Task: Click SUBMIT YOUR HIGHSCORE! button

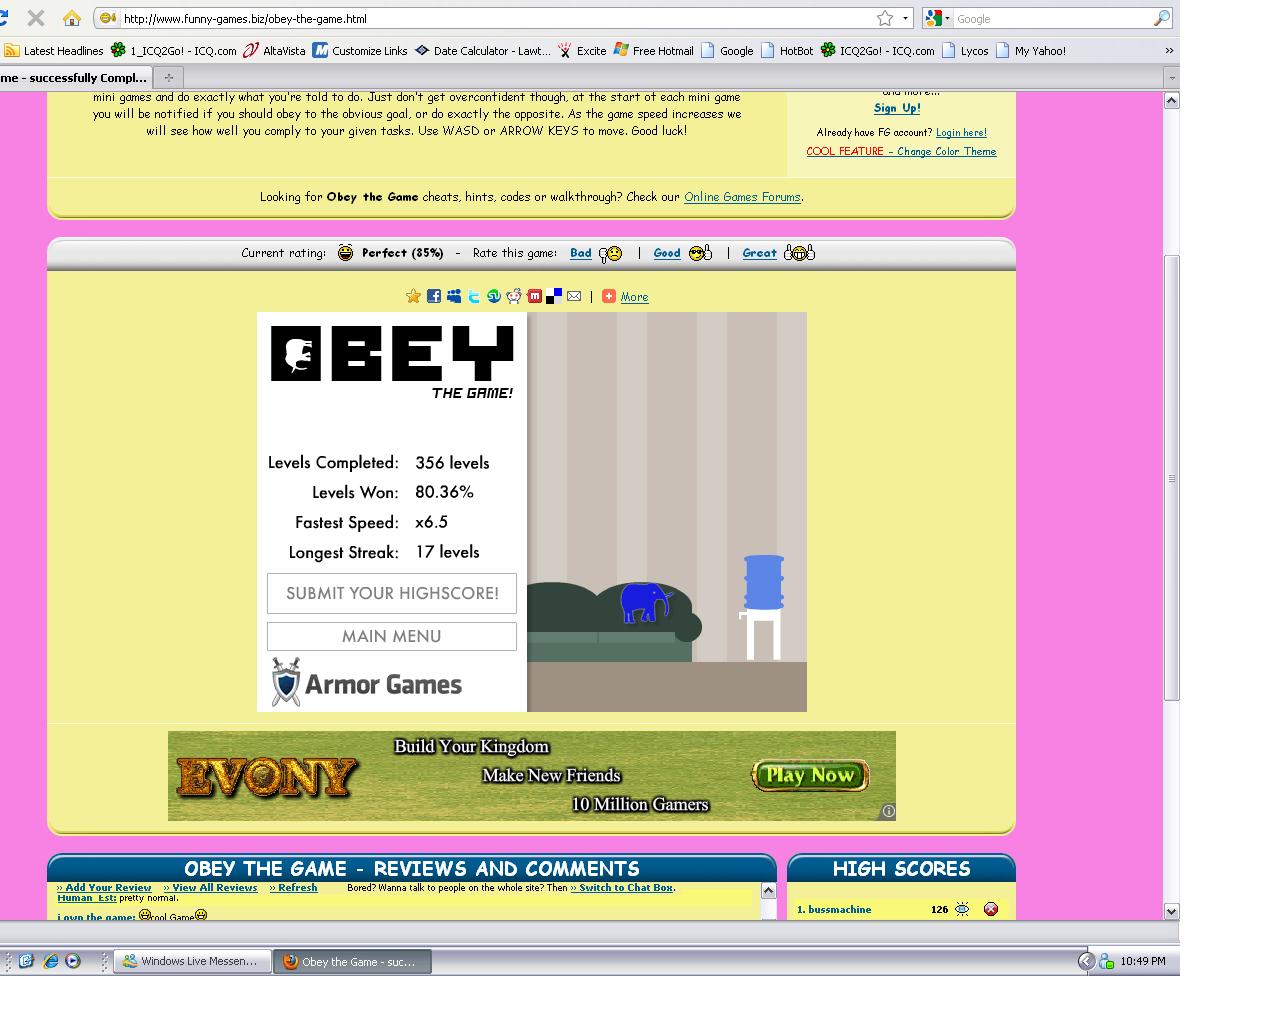Action: [392, 593]
